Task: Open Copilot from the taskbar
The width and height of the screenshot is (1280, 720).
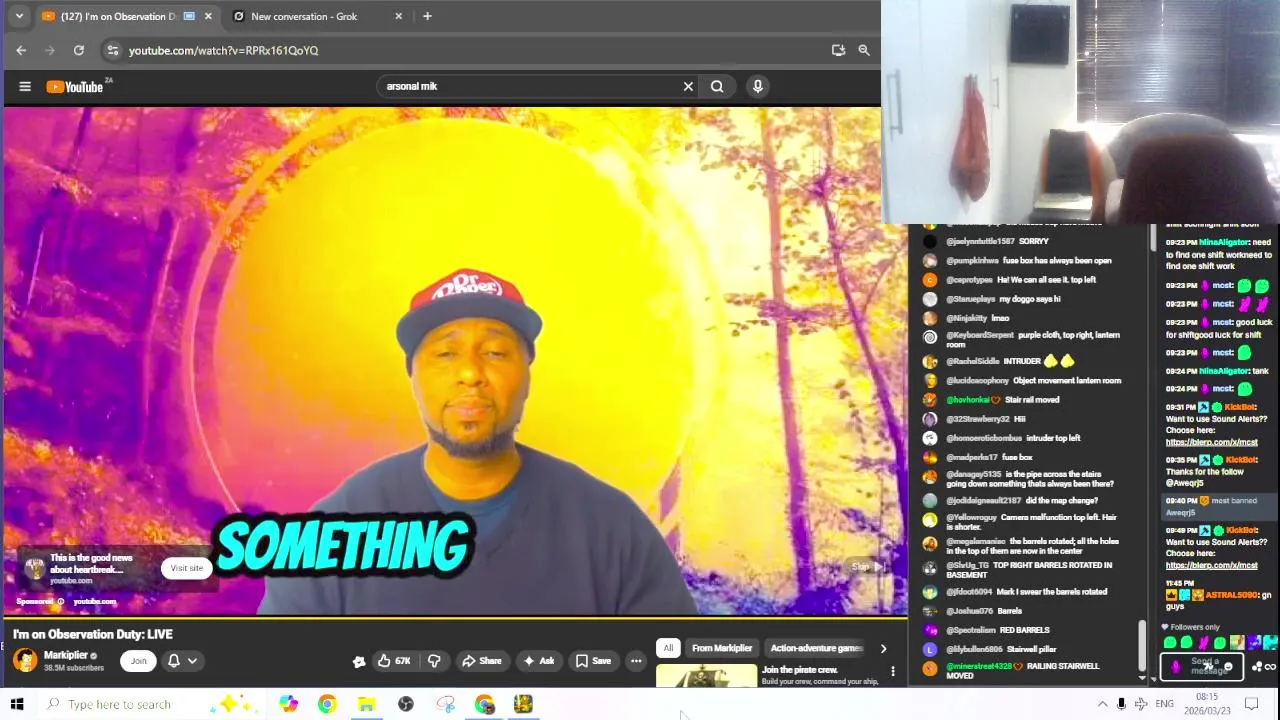Action: click(288, 704)
